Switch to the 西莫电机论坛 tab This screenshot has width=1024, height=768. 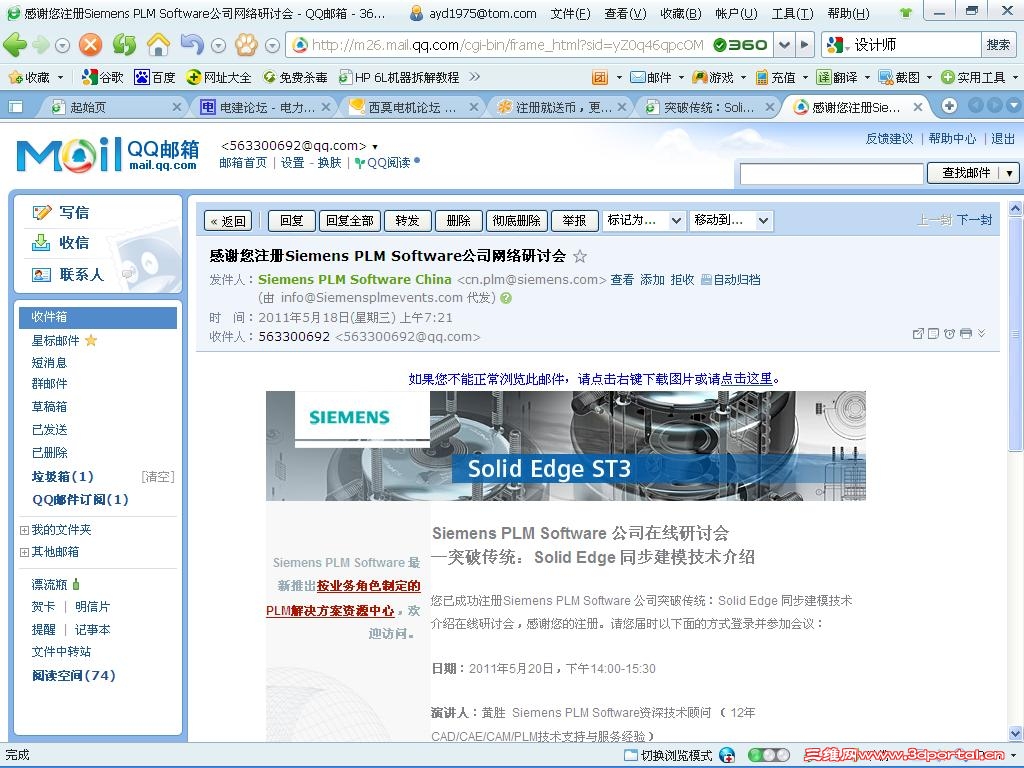coord(413,107)
